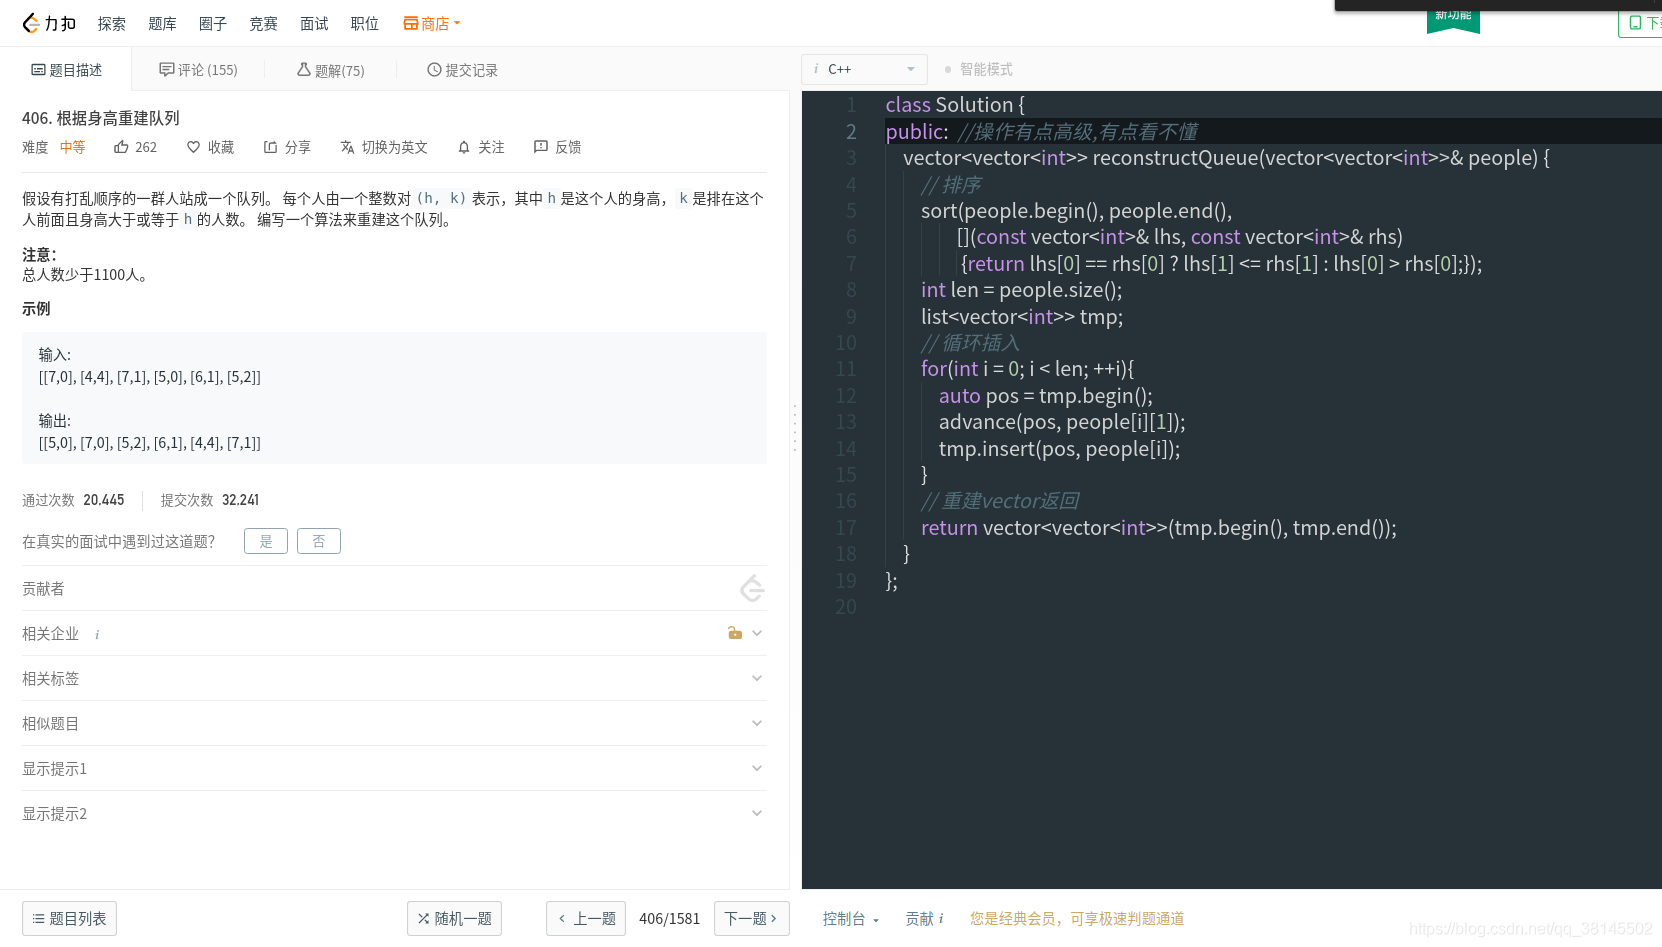Open the 竞赛 menu

coord(263,23)
